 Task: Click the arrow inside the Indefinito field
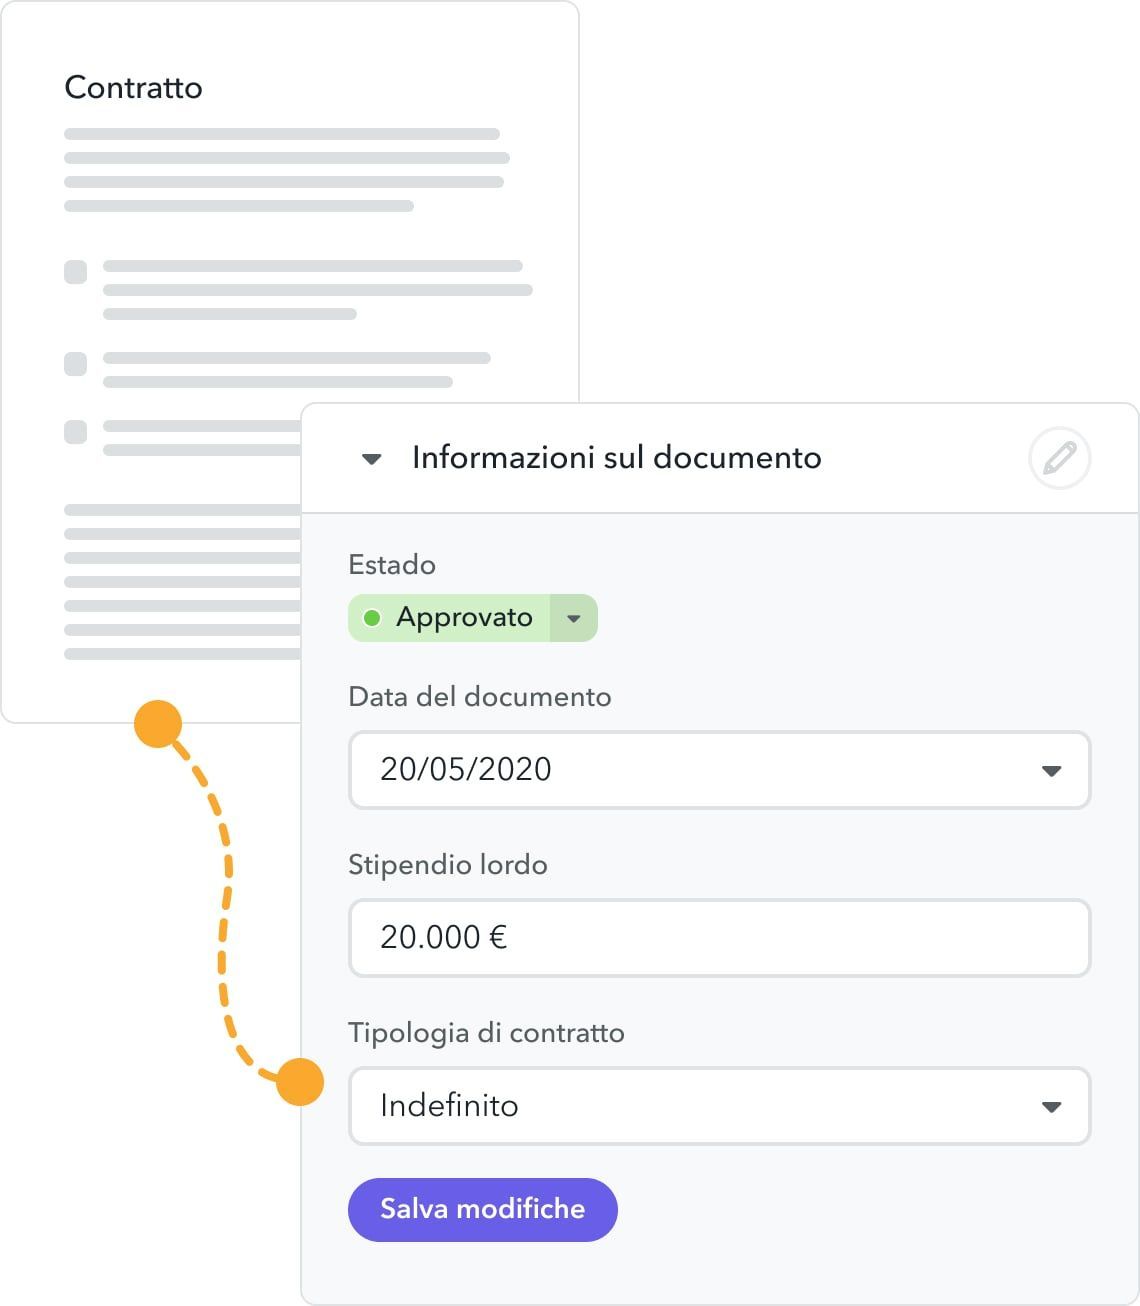coord(1051,1106)
